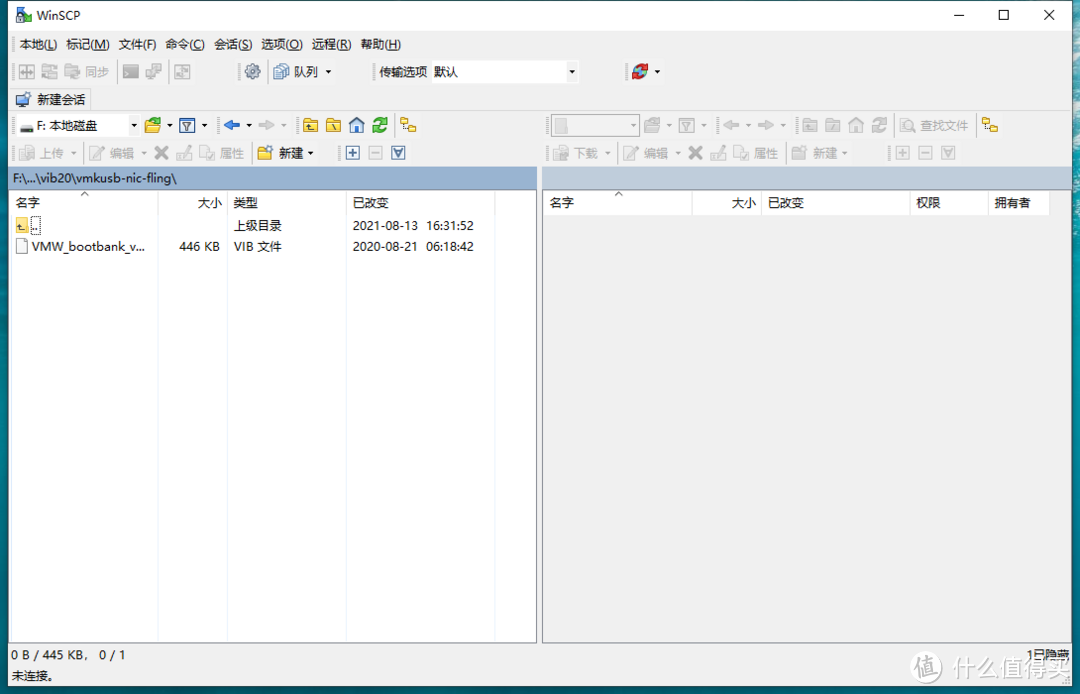The height and width of the screenshot is (694, 1080).
Task: Open the 选项(O) menu
Action: pyautogui.click(x=282, y=44)
